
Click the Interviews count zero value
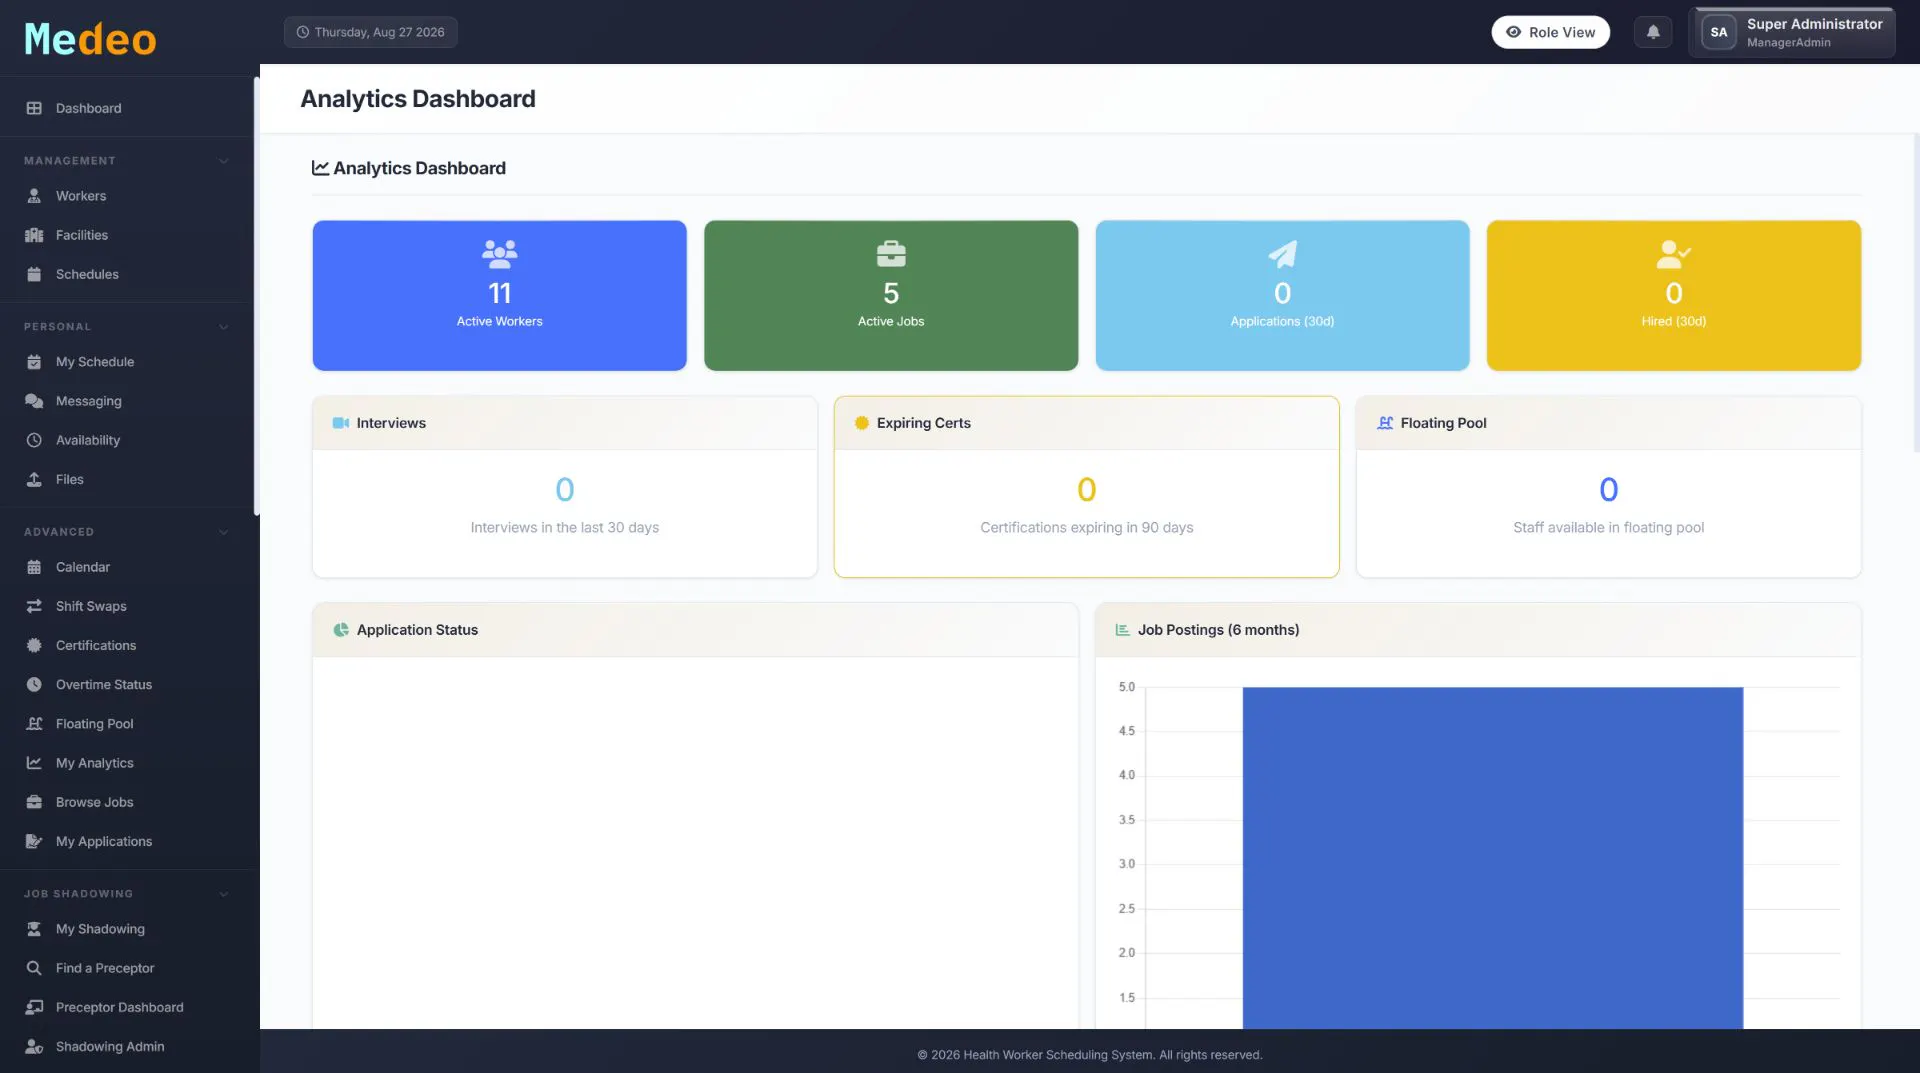click(x=564, y=489)
